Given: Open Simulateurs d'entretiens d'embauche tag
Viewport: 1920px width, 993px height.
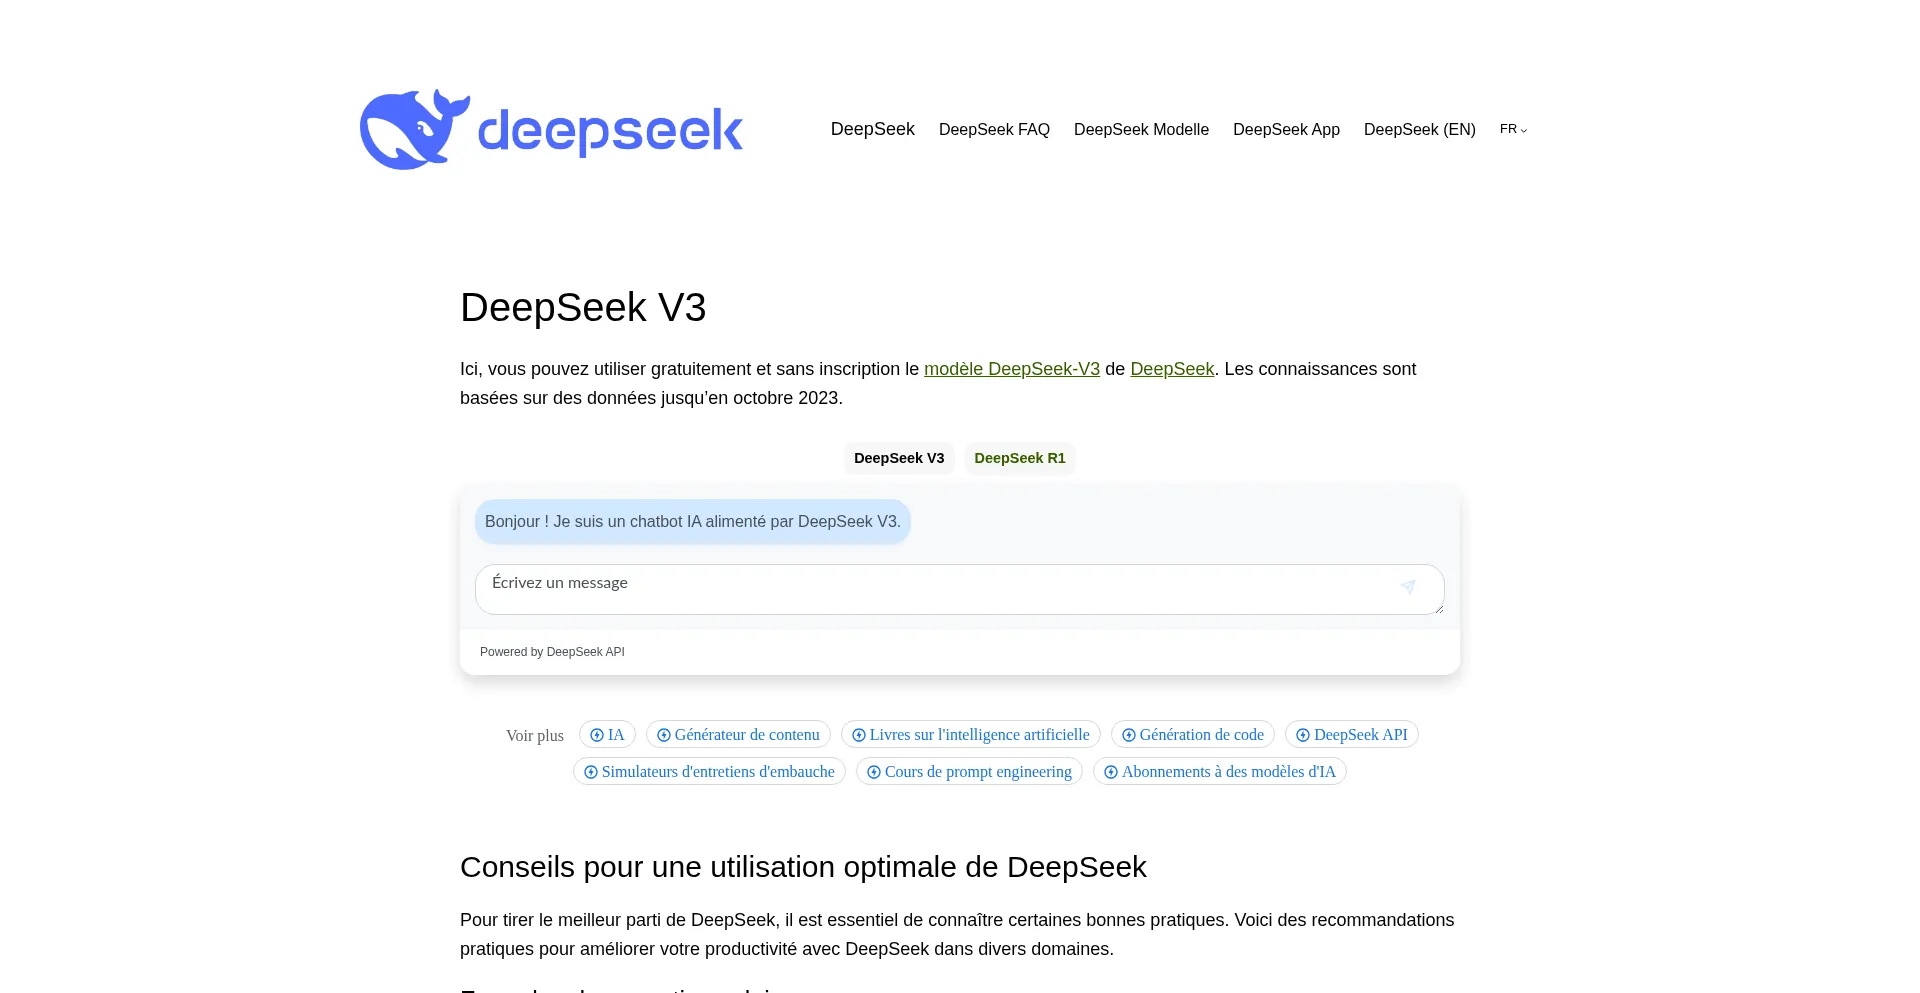Looking at the screenshot, I should tap(709, 772).
